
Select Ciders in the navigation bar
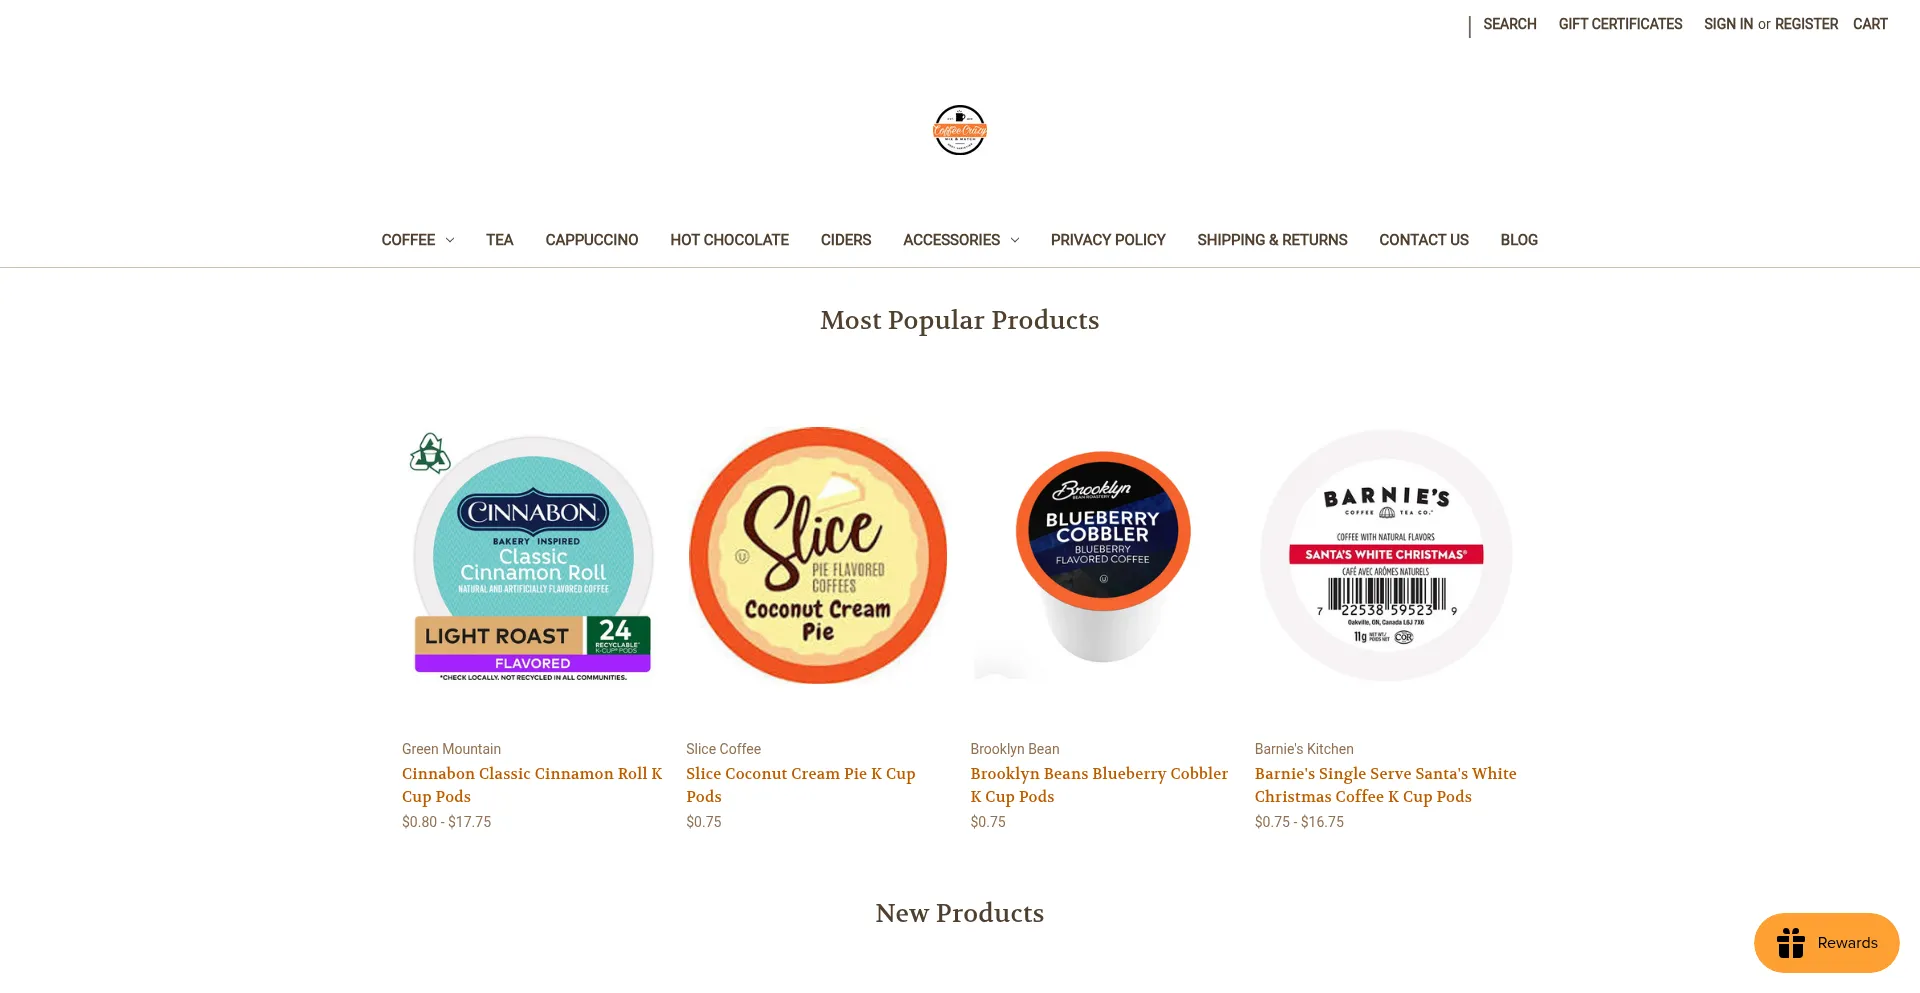846,240
